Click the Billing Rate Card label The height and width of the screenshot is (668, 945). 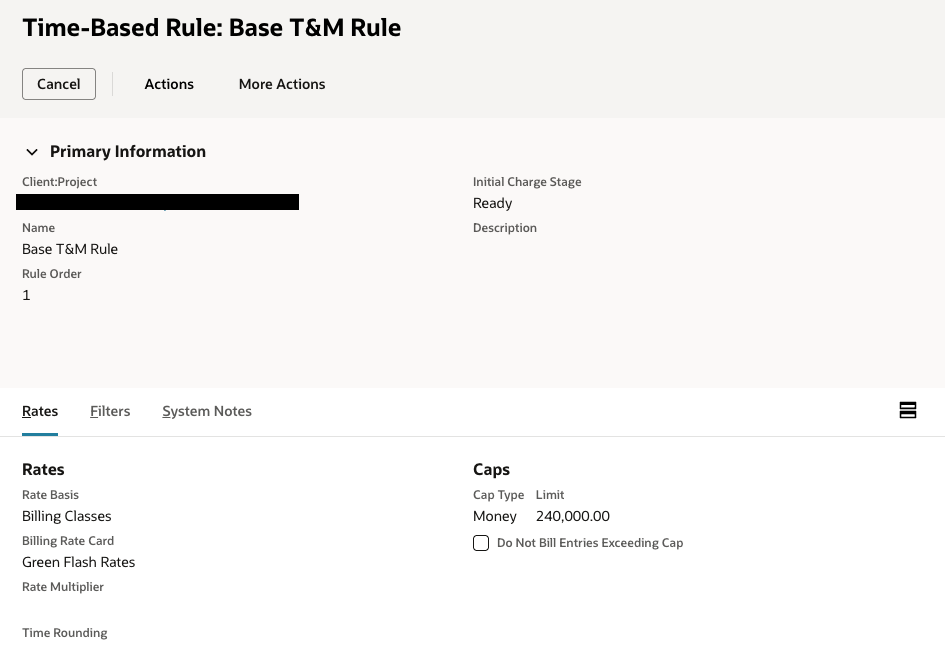[68, 541]
